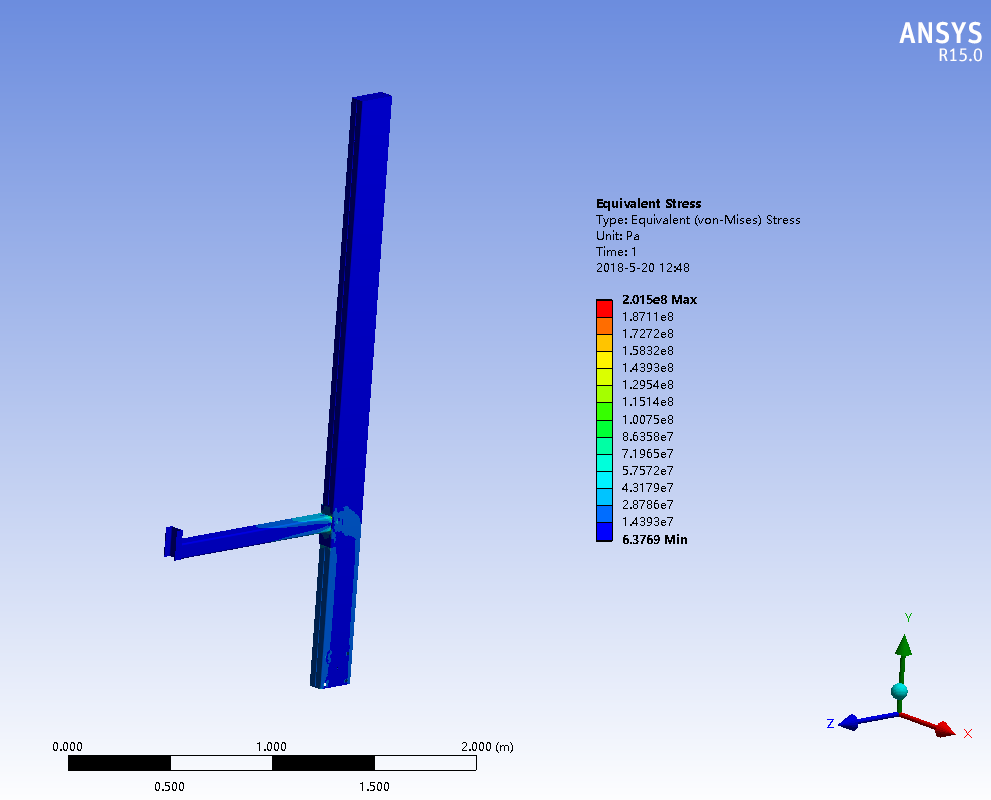Click the date stamp '2018-5-20 12:48'
This screenshot has width=991, height=800.
[x=643, y=268]
